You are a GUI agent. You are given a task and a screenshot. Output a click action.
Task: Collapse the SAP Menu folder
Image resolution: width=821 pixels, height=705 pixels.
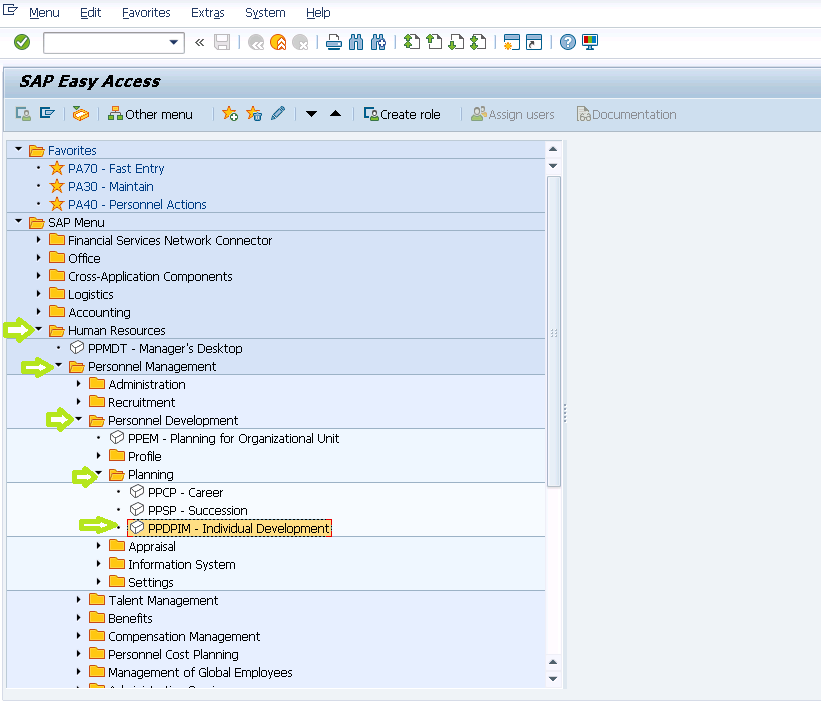[19, 222]
